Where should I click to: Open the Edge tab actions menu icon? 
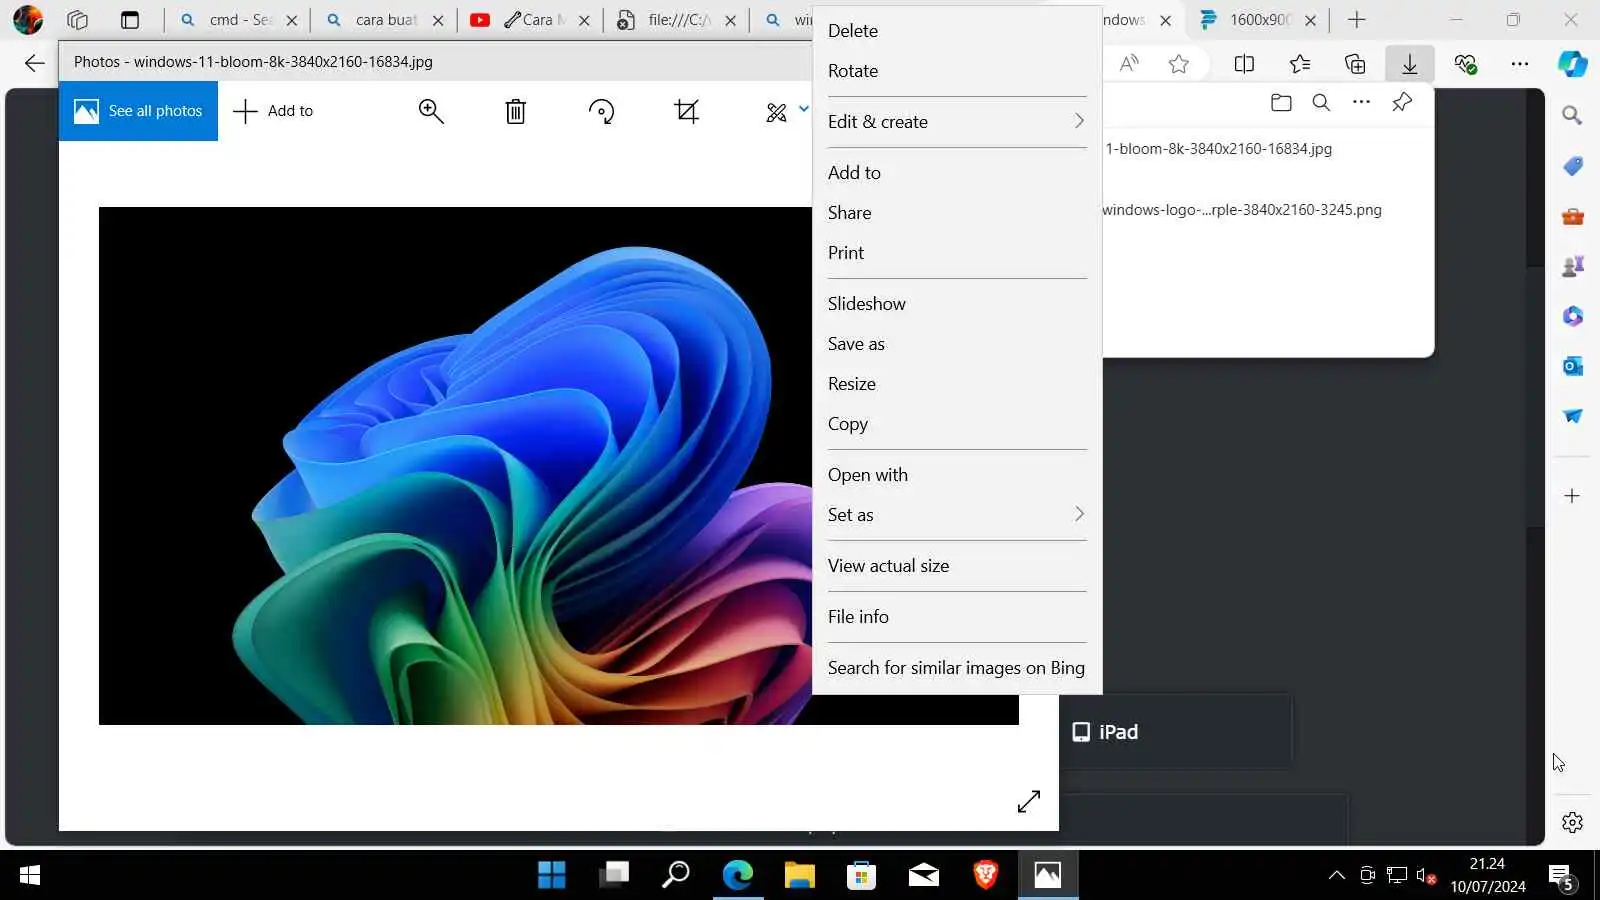tap(130, 20)
